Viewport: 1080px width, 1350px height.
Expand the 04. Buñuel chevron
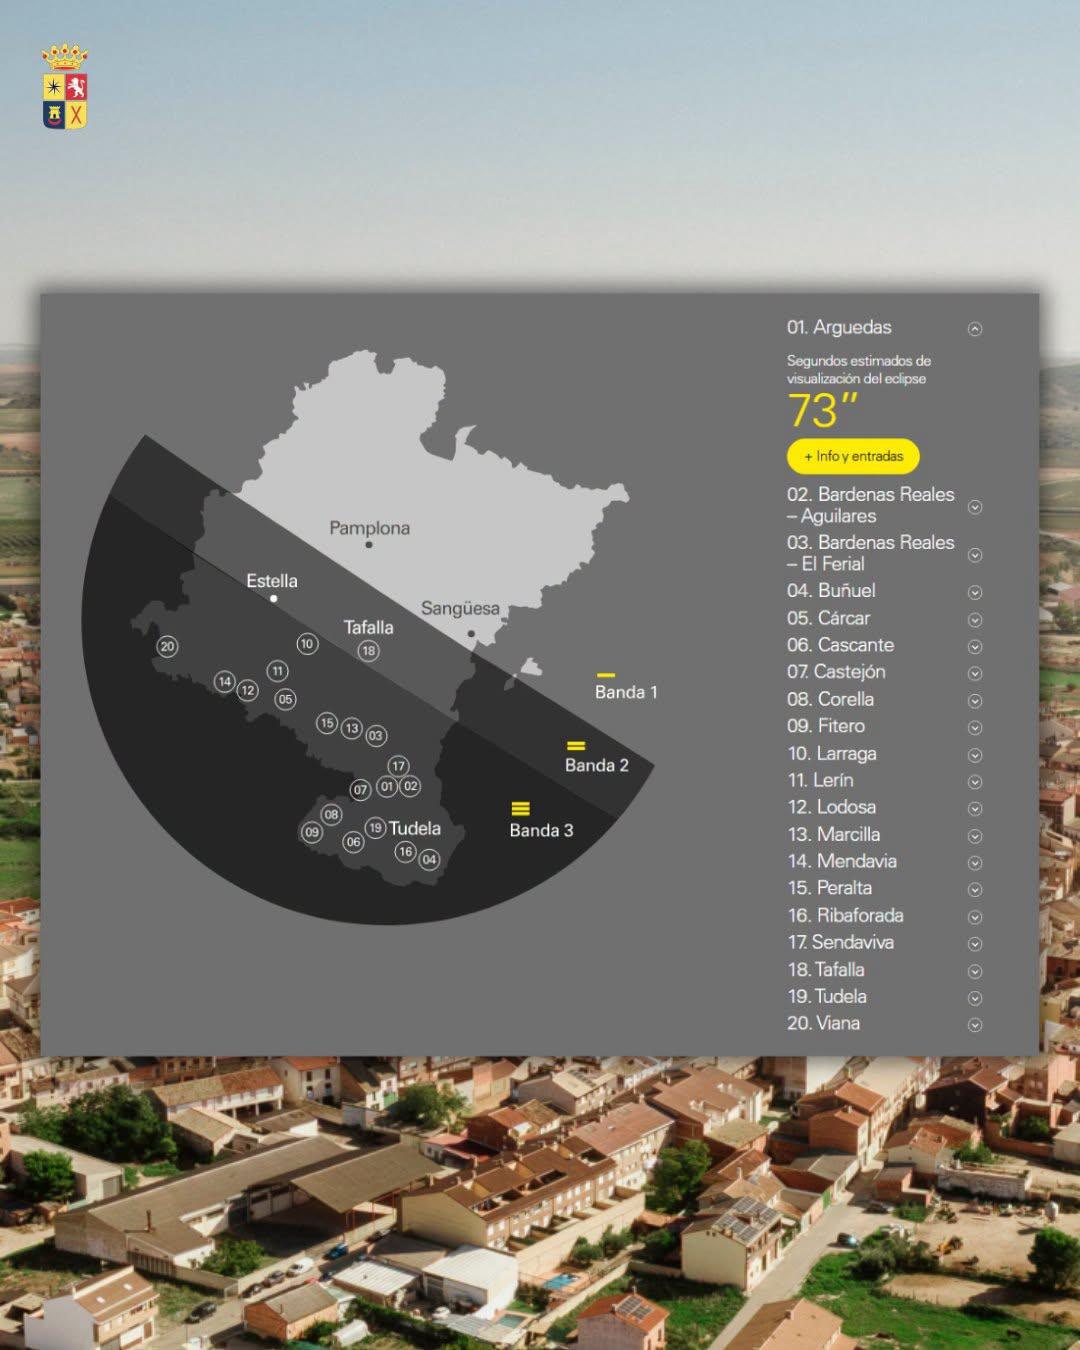click(975, 592)
